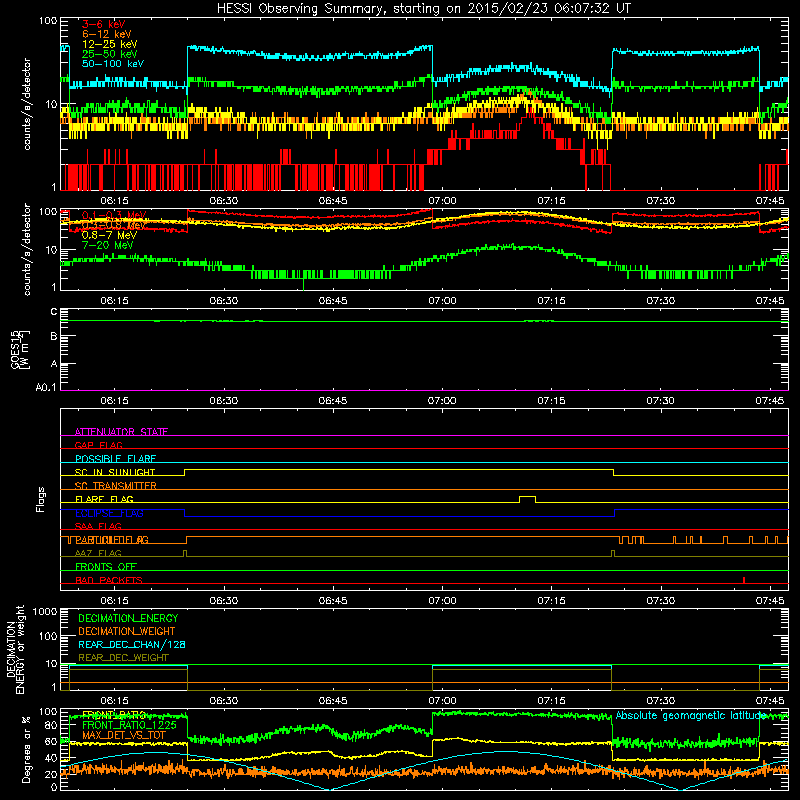Viewport: 800px width, 800px height.
Task: Select the SC_IN_SUNLIGHT flag label
Action: [x=115, y=472]
